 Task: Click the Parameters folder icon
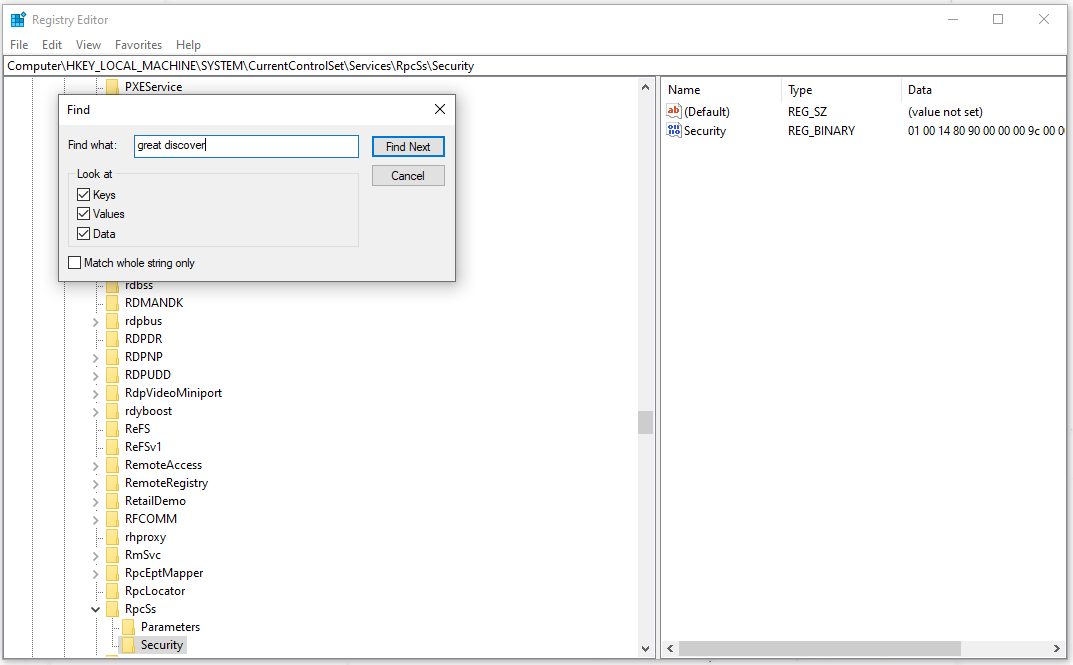(129, 627)
